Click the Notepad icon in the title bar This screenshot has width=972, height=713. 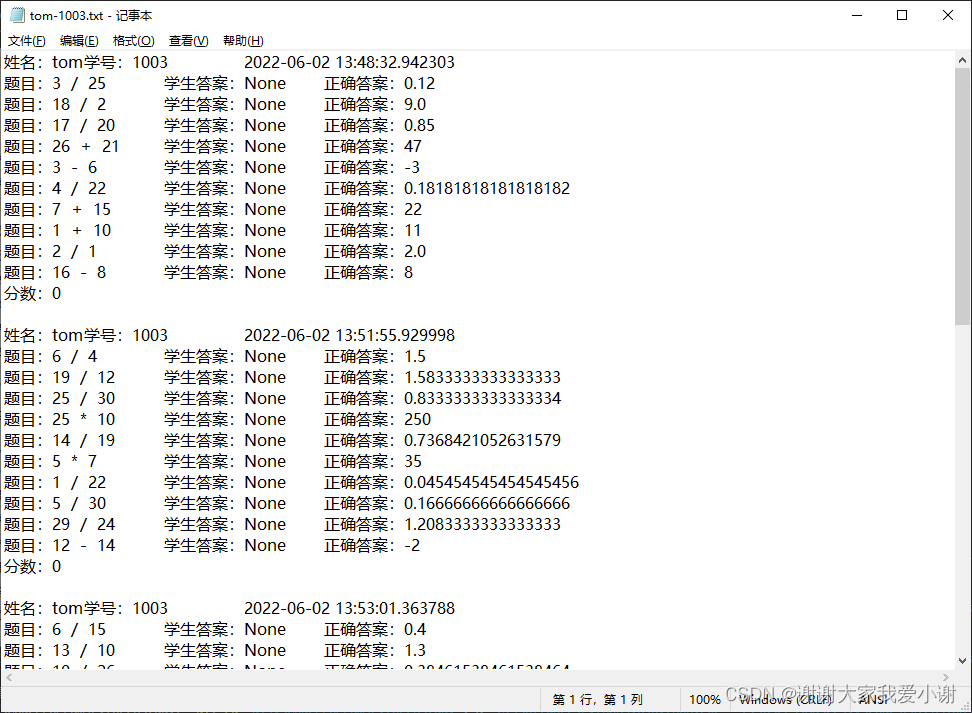pos(16,15)
